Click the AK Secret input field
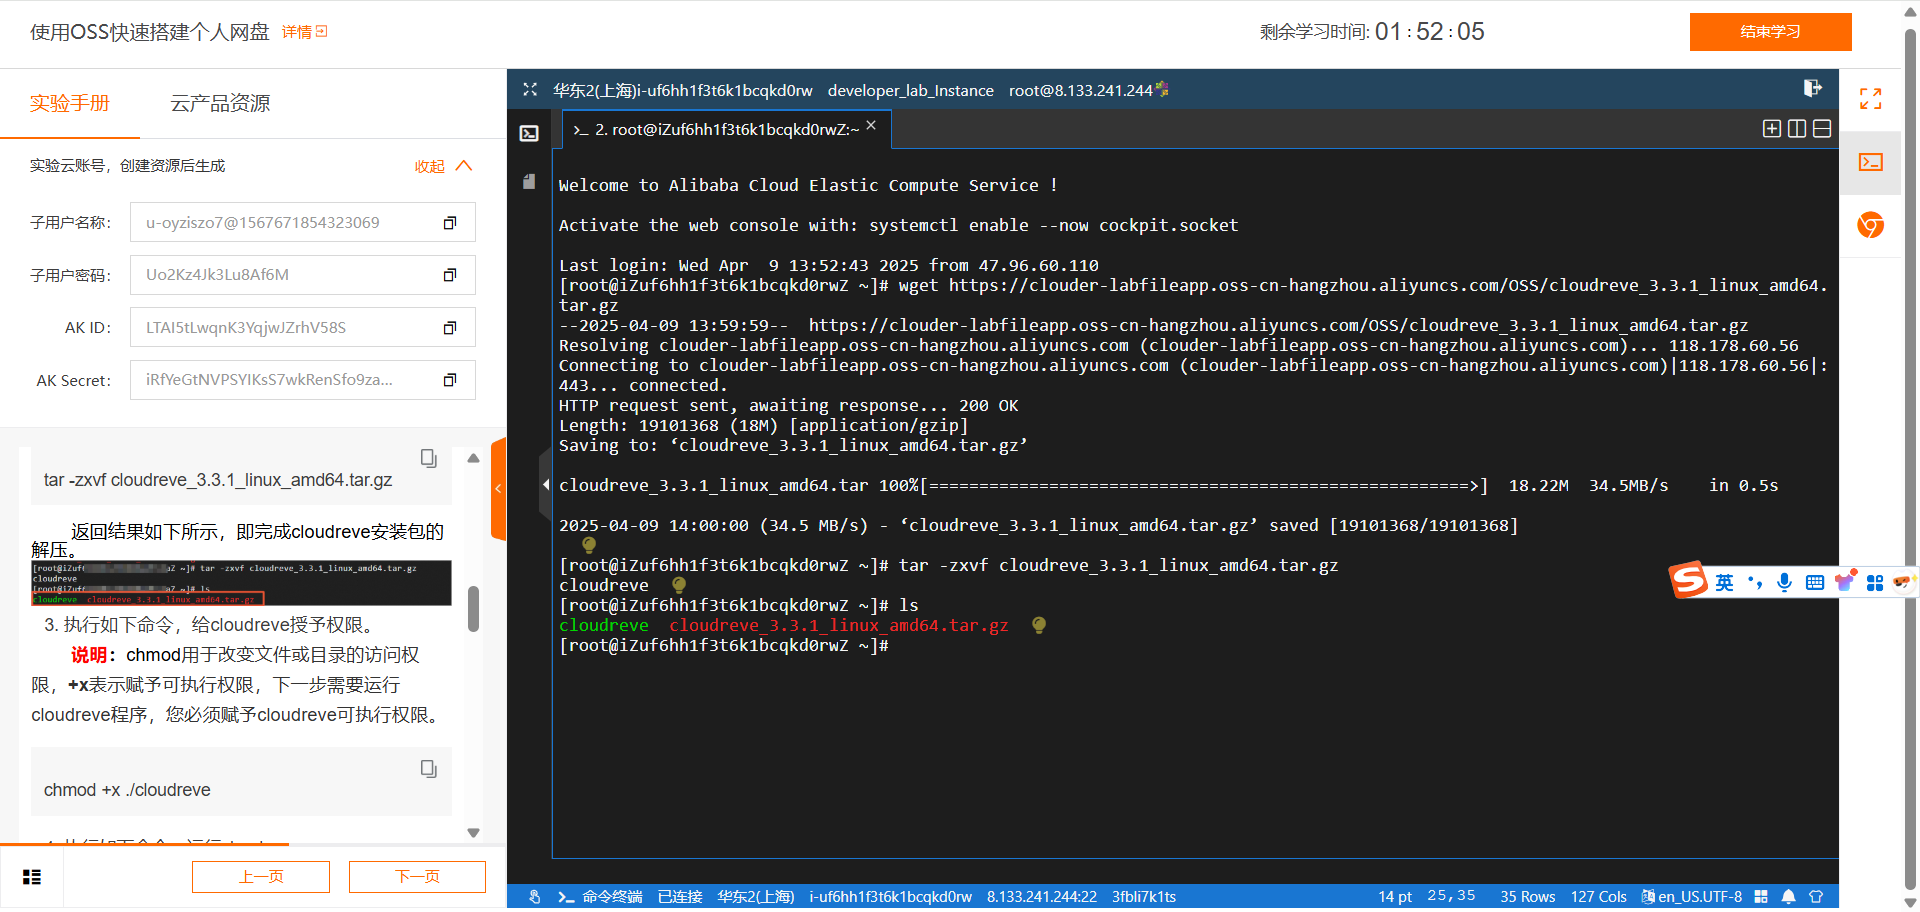The height and width of the screenshot is (912, 1920). 303,380
